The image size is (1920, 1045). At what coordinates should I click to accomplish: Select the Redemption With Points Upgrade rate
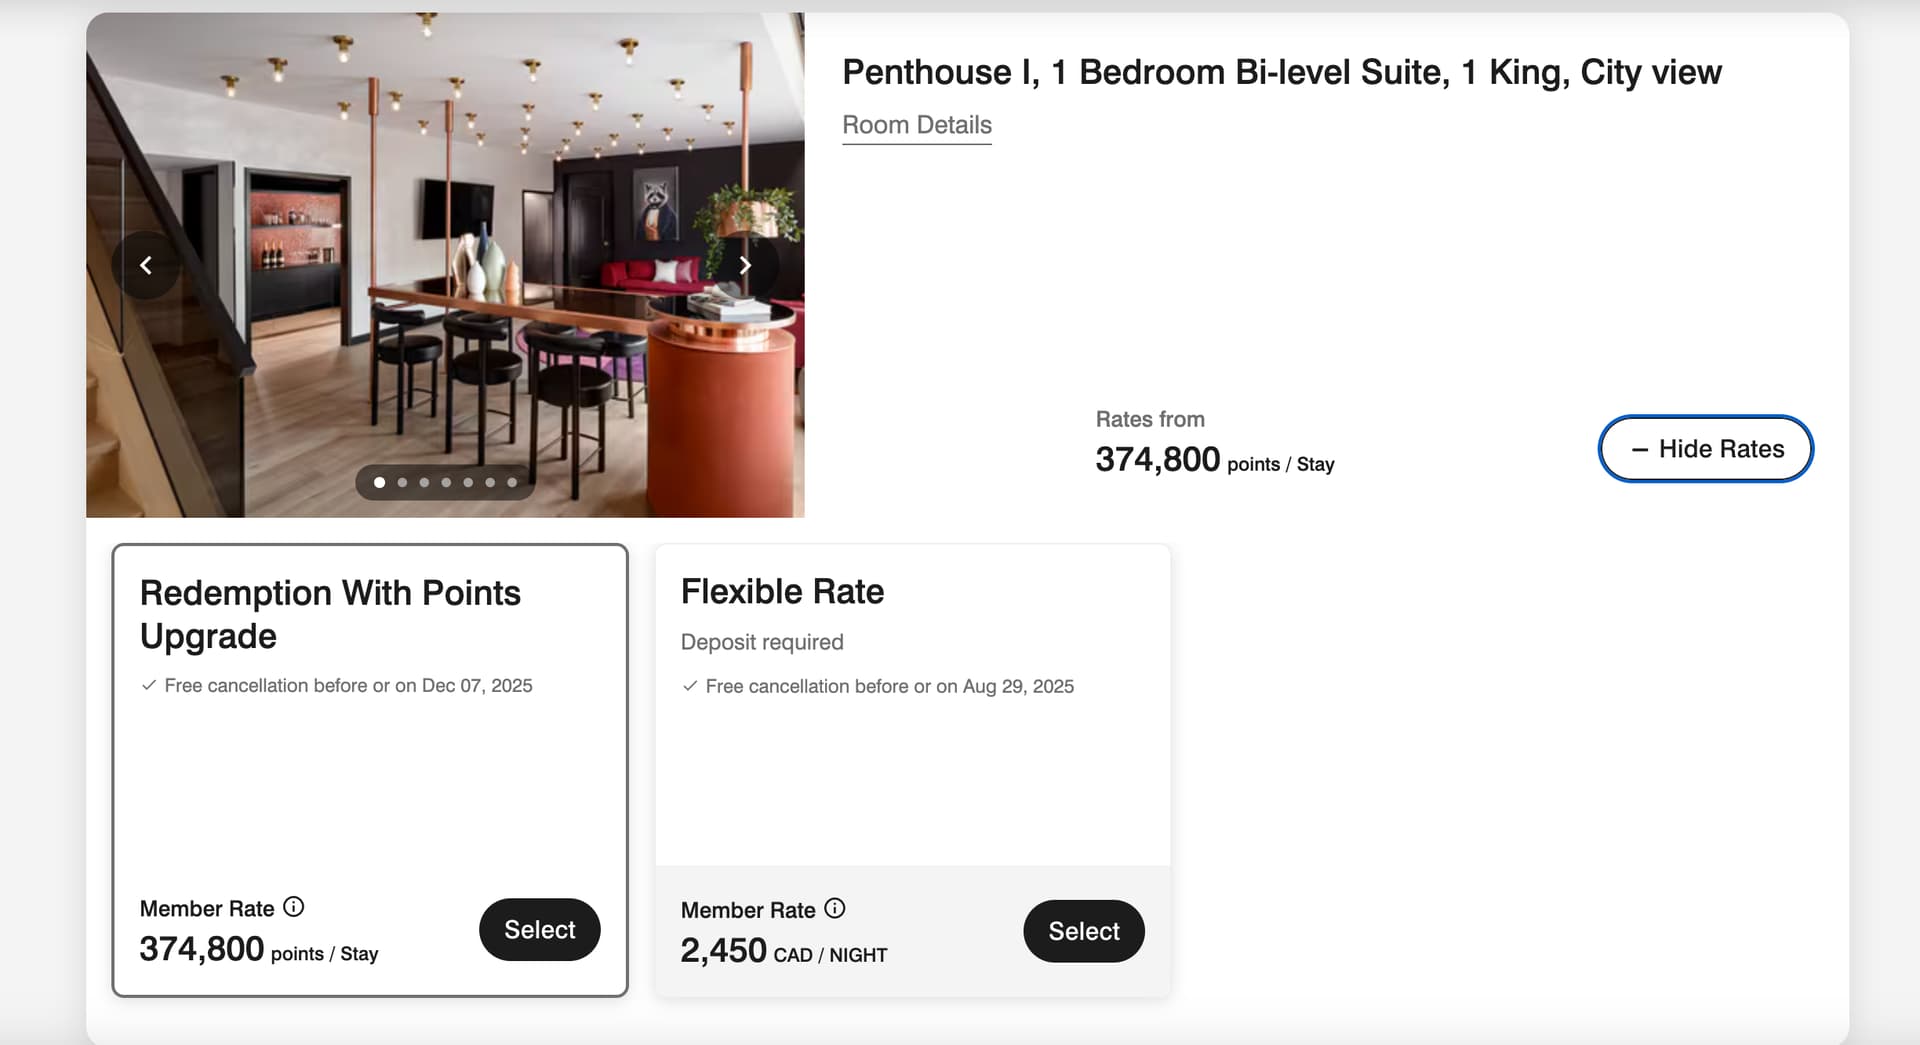coord(540,930)
